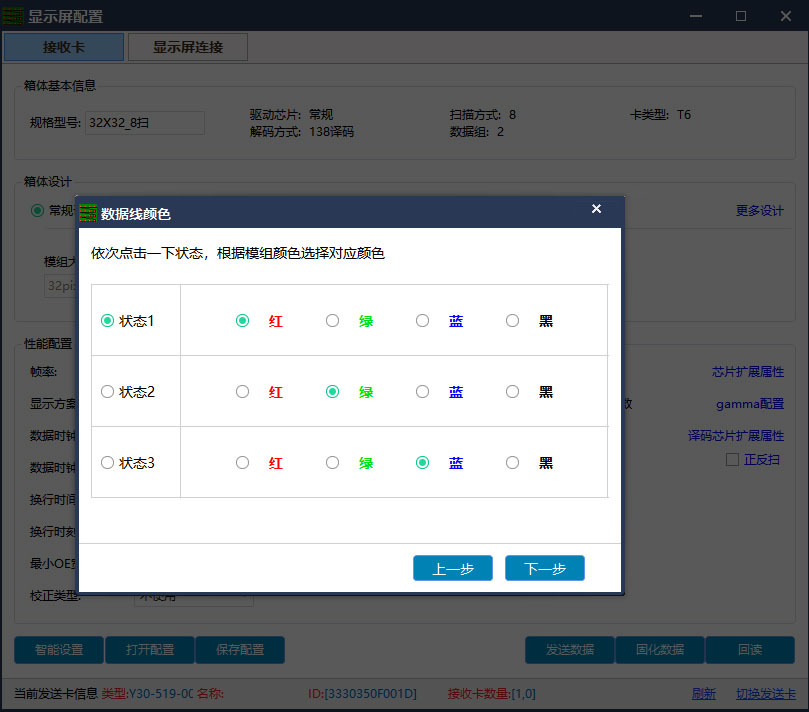Close the 数据线颜色 dialog
809x712 pixels.
click(596, 208)
